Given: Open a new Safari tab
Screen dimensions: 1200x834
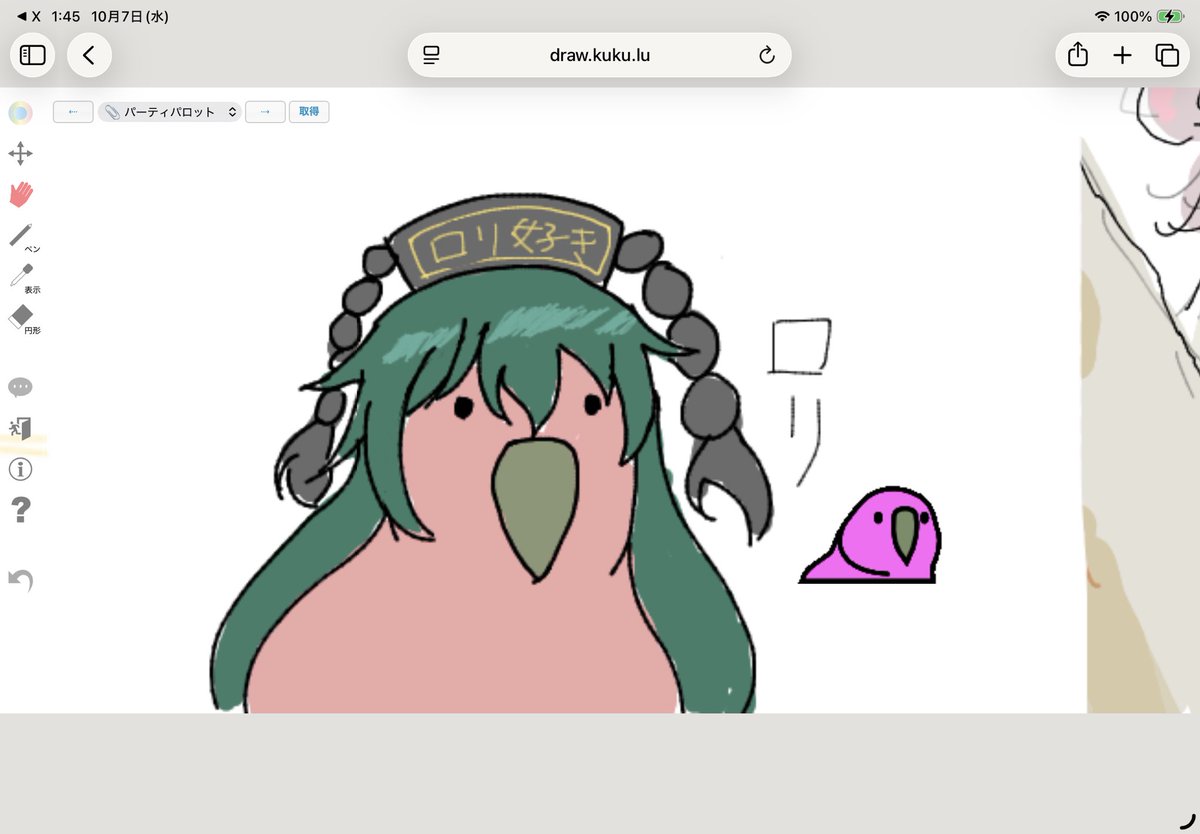Looking at the screenshot, I should pos(1122,55).
